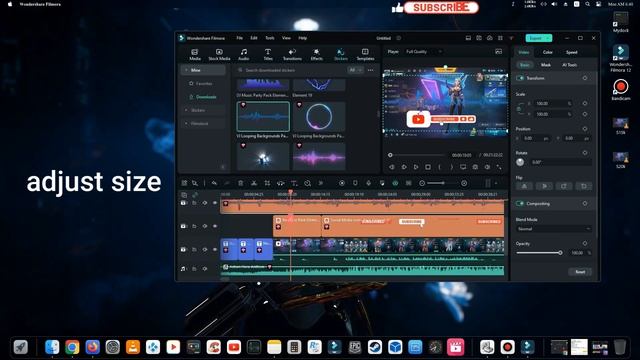Open the Mask sub-tab
Image resolution: width=640 pixels, height=360 pixels.
pyautogui.click(x=546, y=65)
